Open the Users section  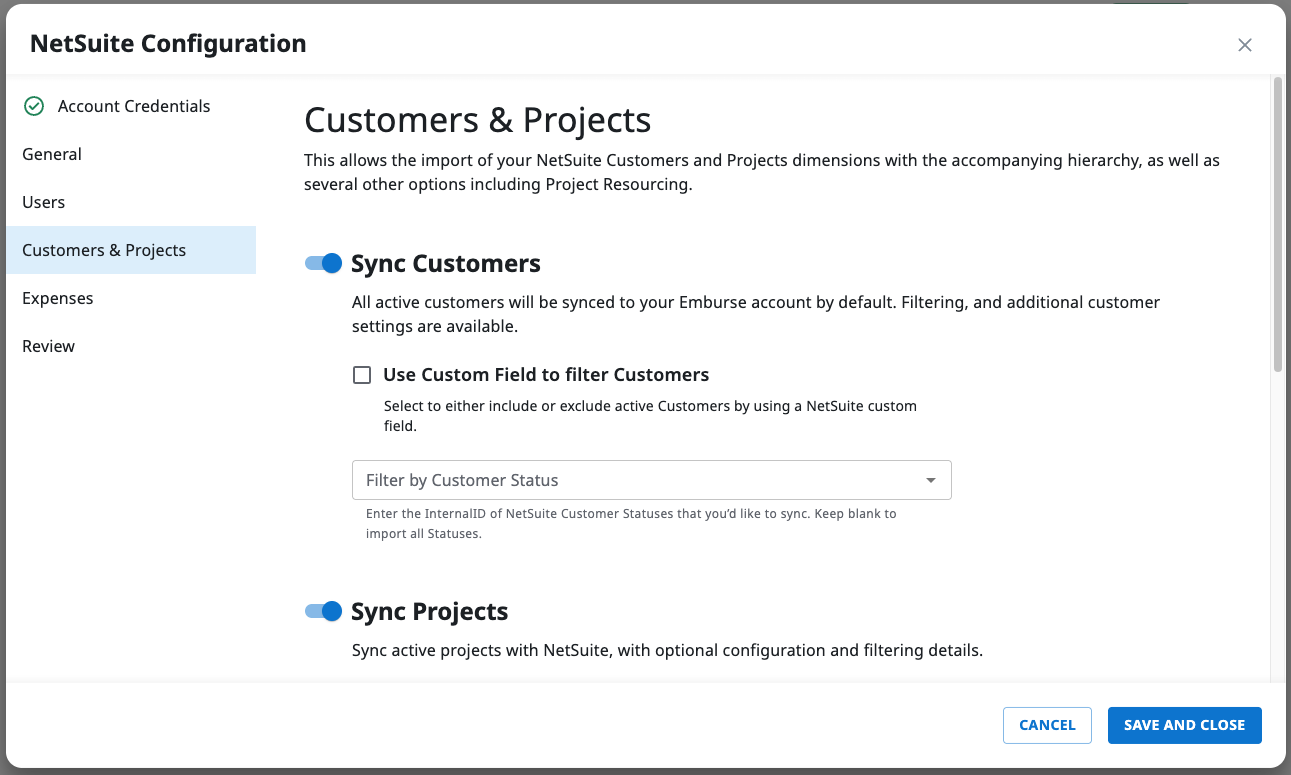pos(131,202)
